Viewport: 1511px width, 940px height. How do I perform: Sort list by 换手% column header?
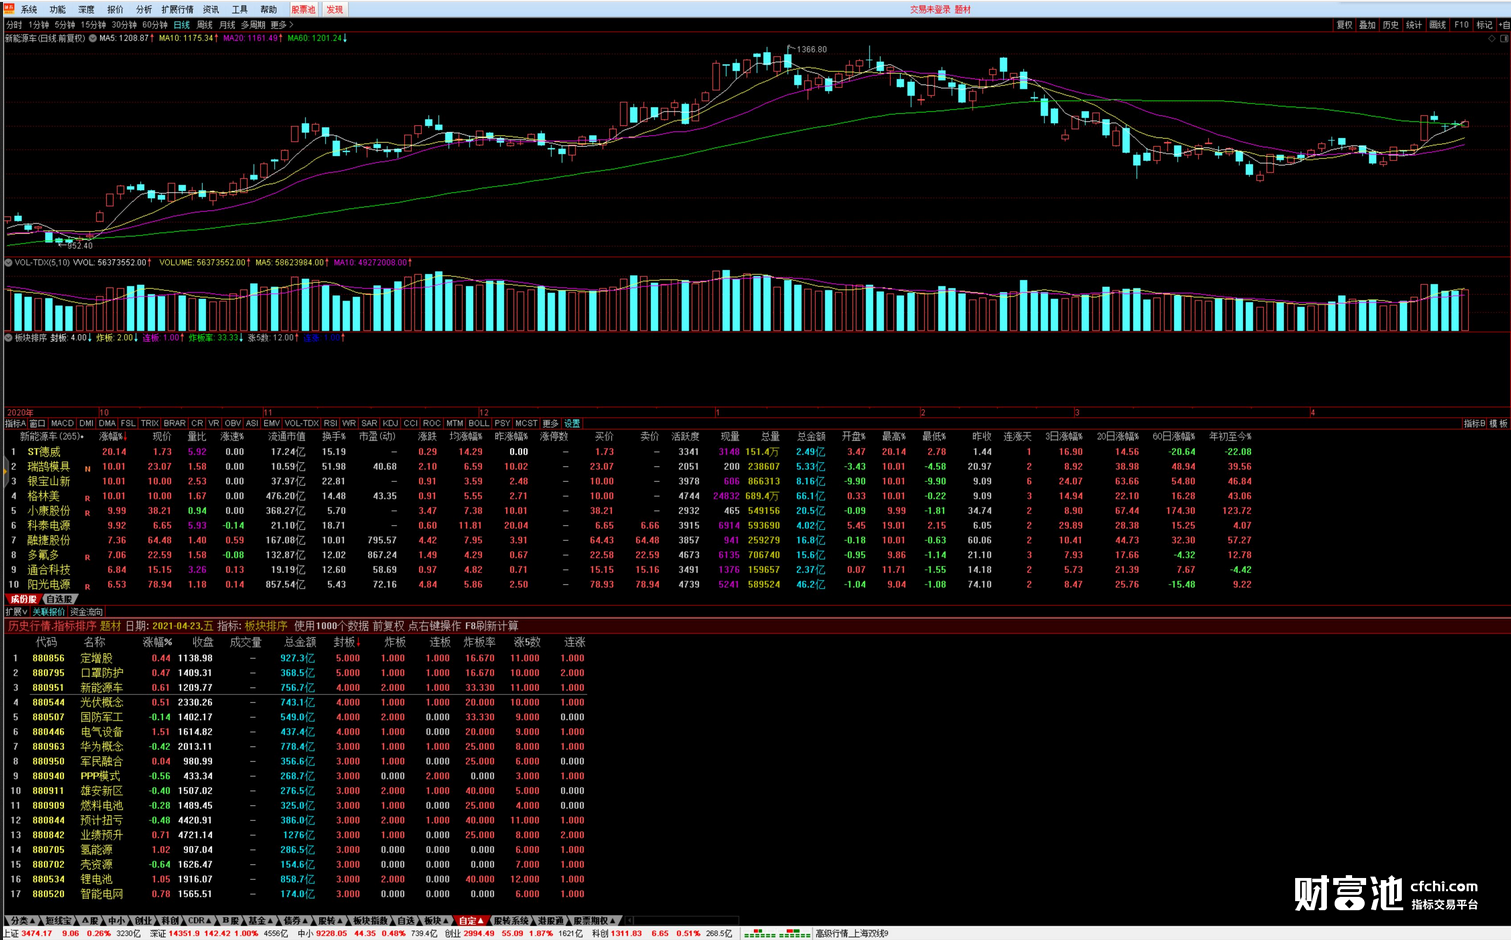click(333, 437)
